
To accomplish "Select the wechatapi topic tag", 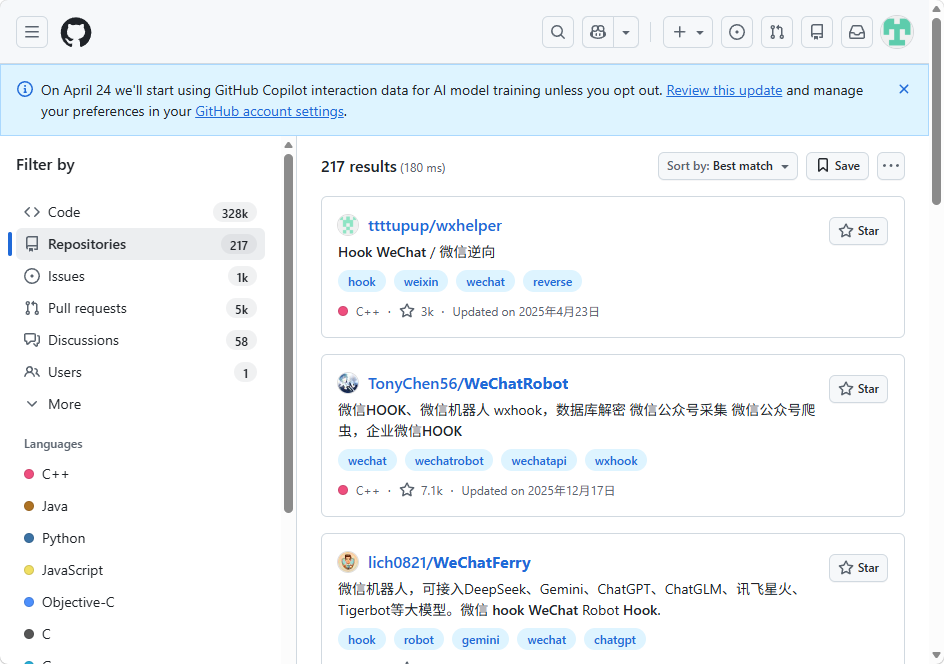I will coord(539,461).
